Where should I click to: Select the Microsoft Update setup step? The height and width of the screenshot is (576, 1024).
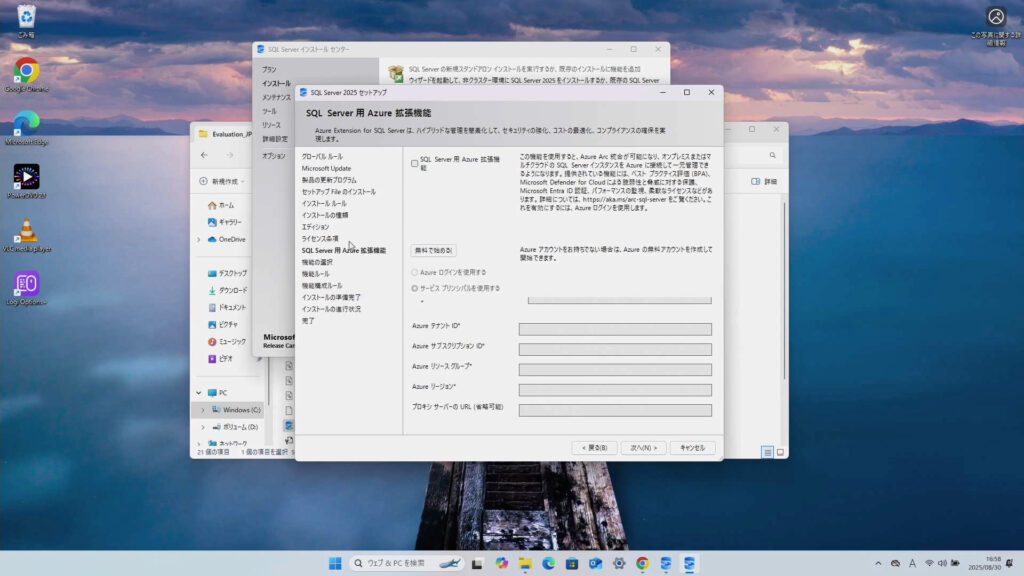[326, 168]
